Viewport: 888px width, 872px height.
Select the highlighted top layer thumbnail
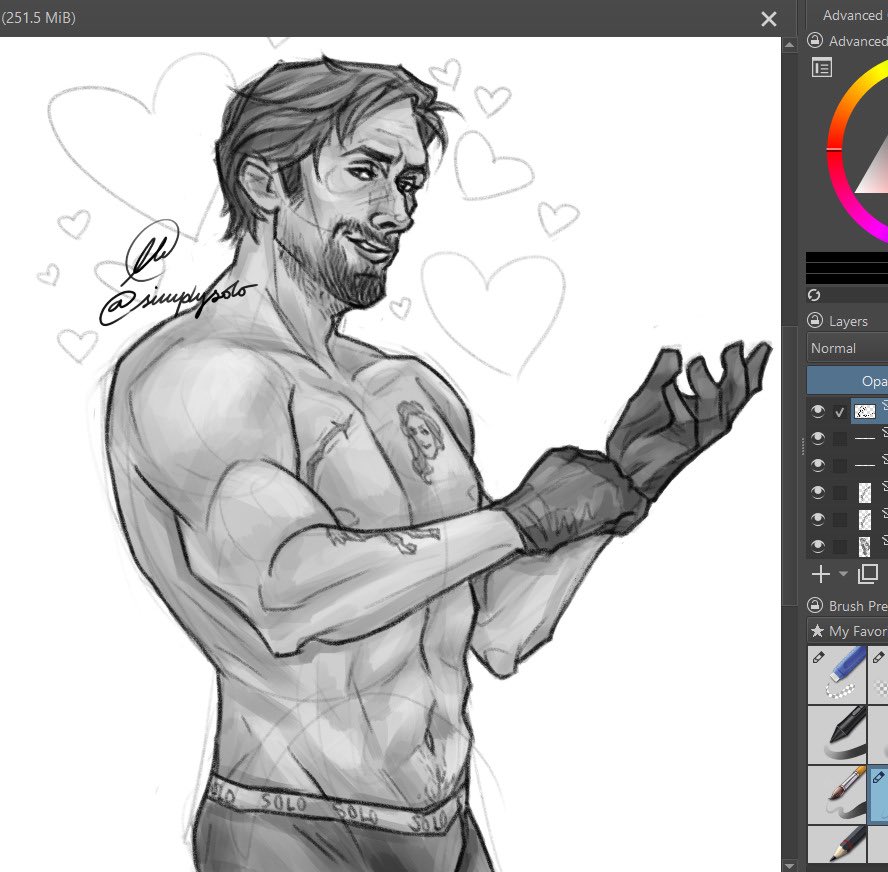pos(865,412)
